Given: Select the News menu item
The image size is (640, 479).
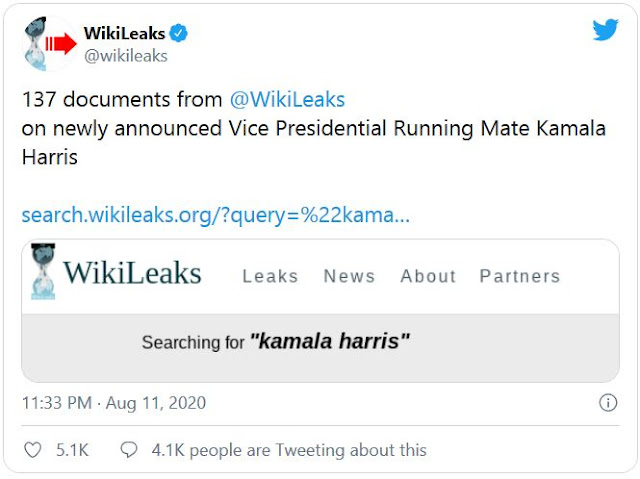Looking at the screenshot, I should pos(349,277).
